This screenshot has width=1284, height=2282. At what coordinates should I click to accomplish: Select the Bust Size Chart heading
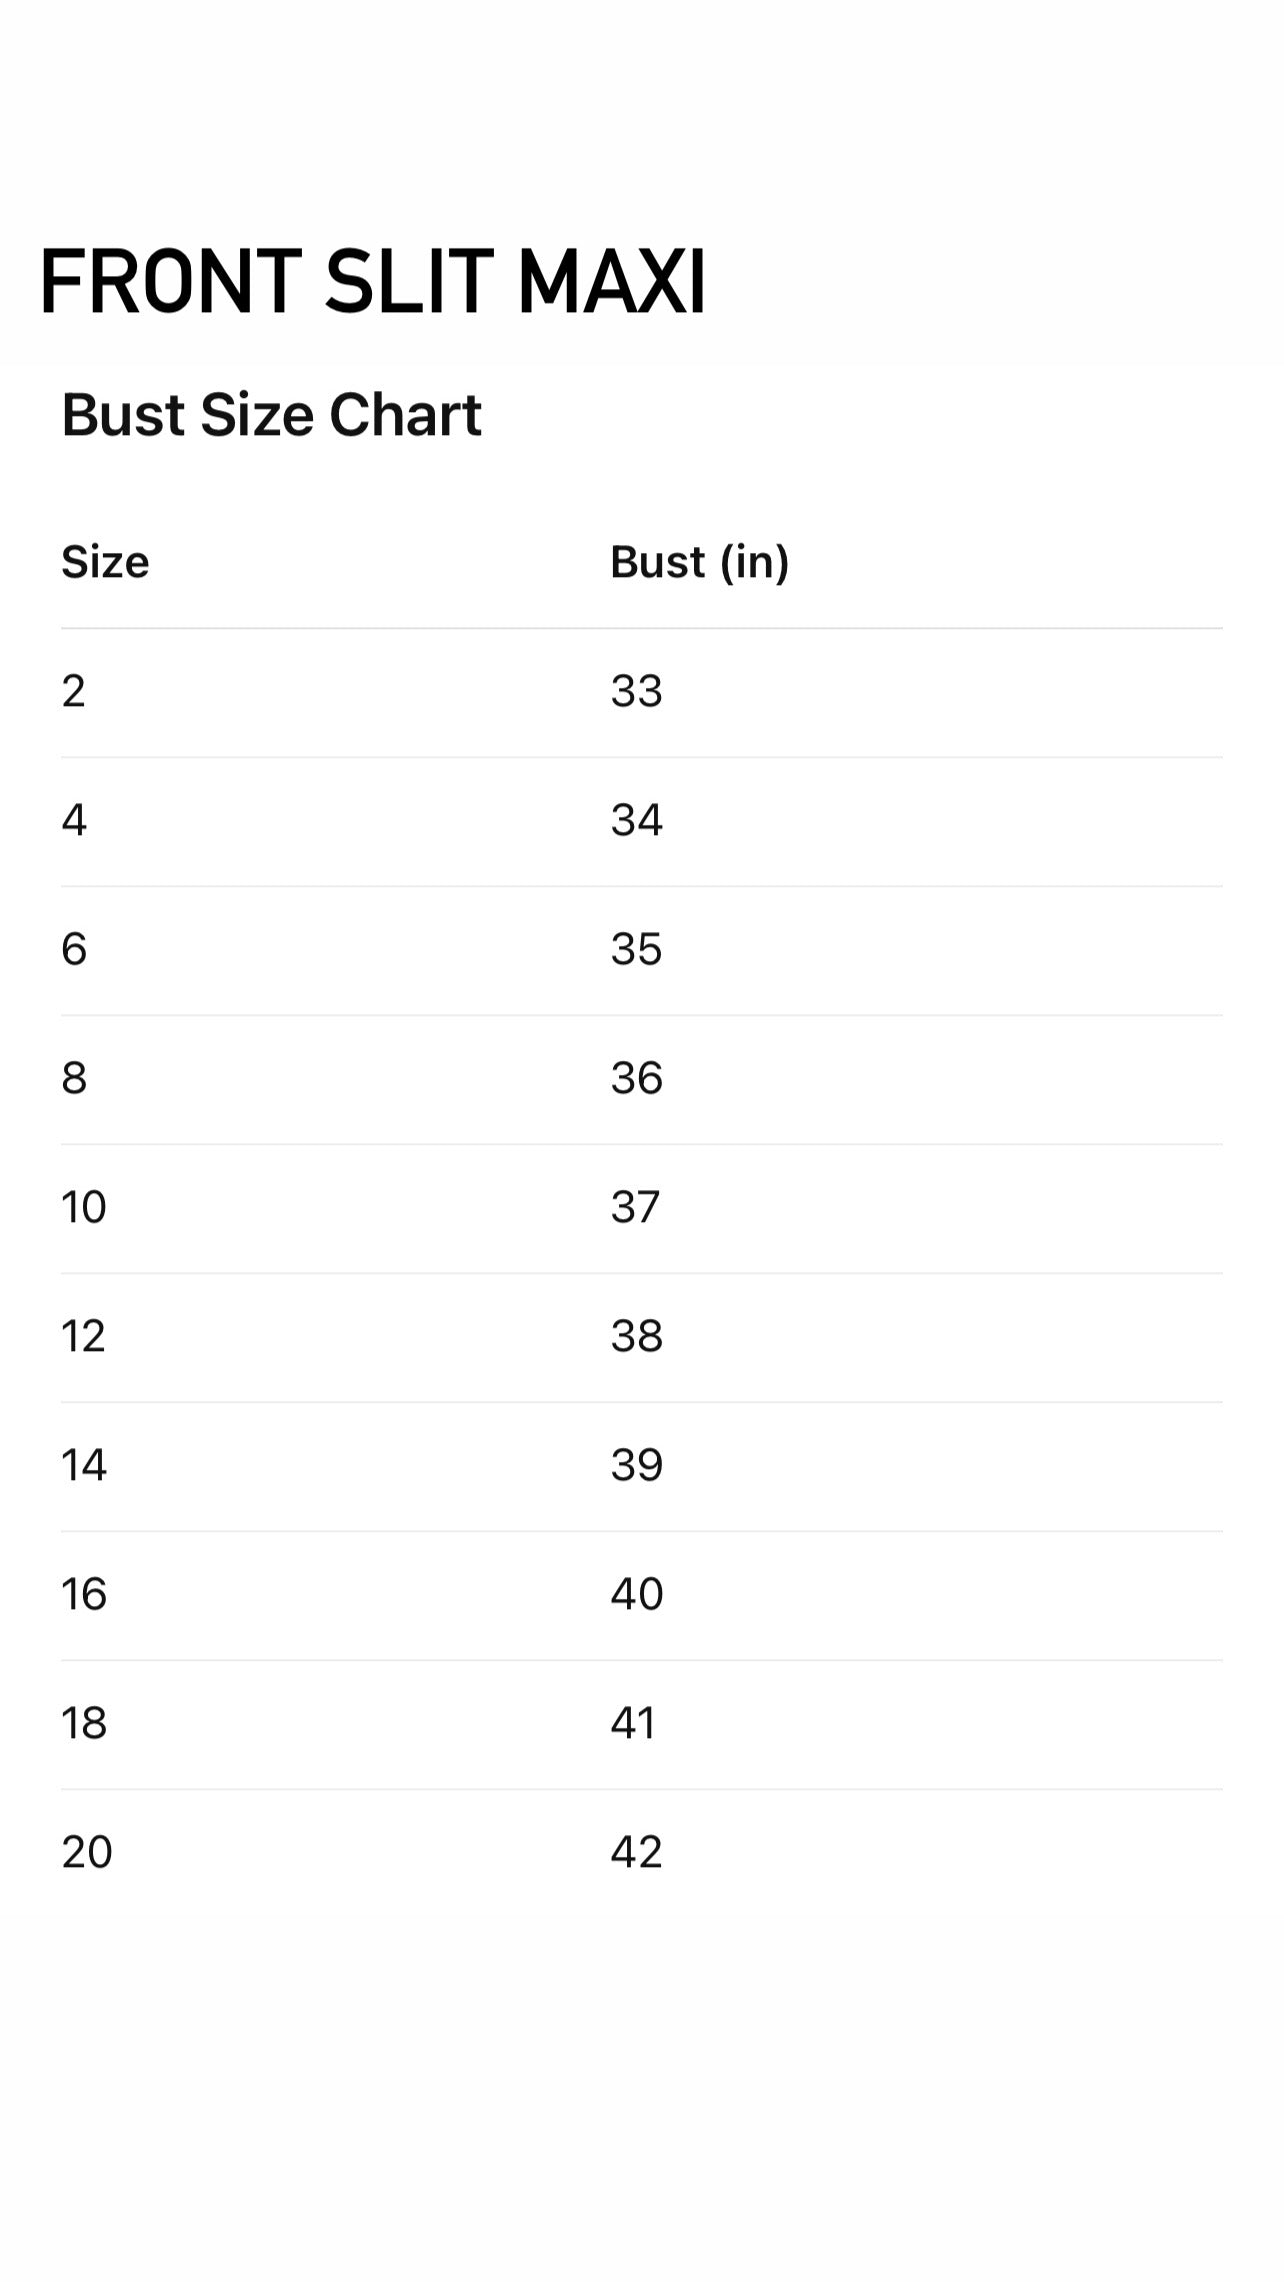[x=271, y=415]
